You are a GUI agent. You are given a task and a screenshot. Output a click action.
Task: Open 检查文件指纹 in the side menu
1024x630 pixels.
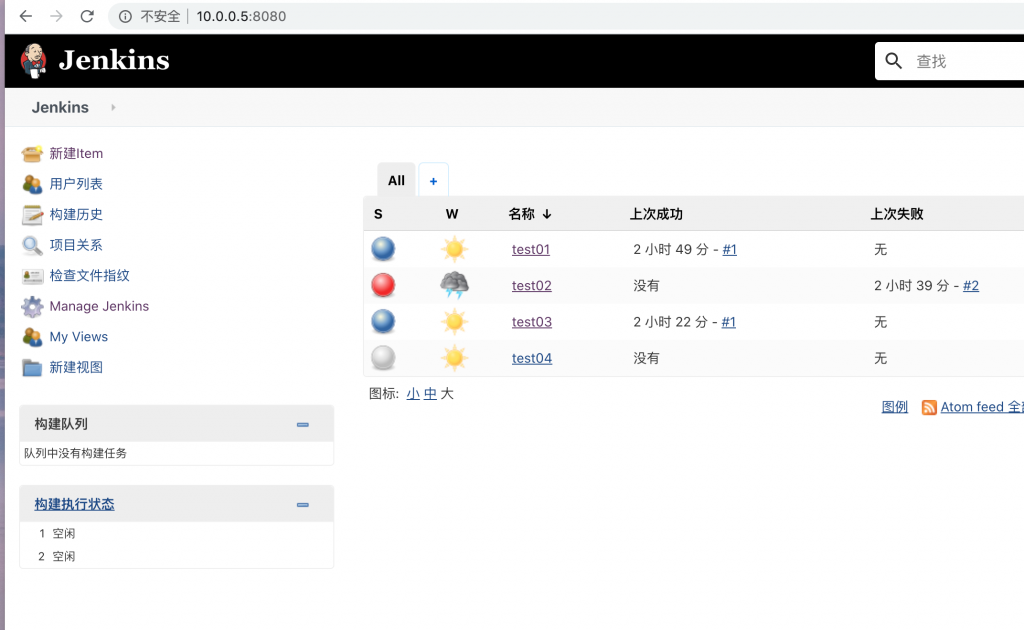click(89, 276)
